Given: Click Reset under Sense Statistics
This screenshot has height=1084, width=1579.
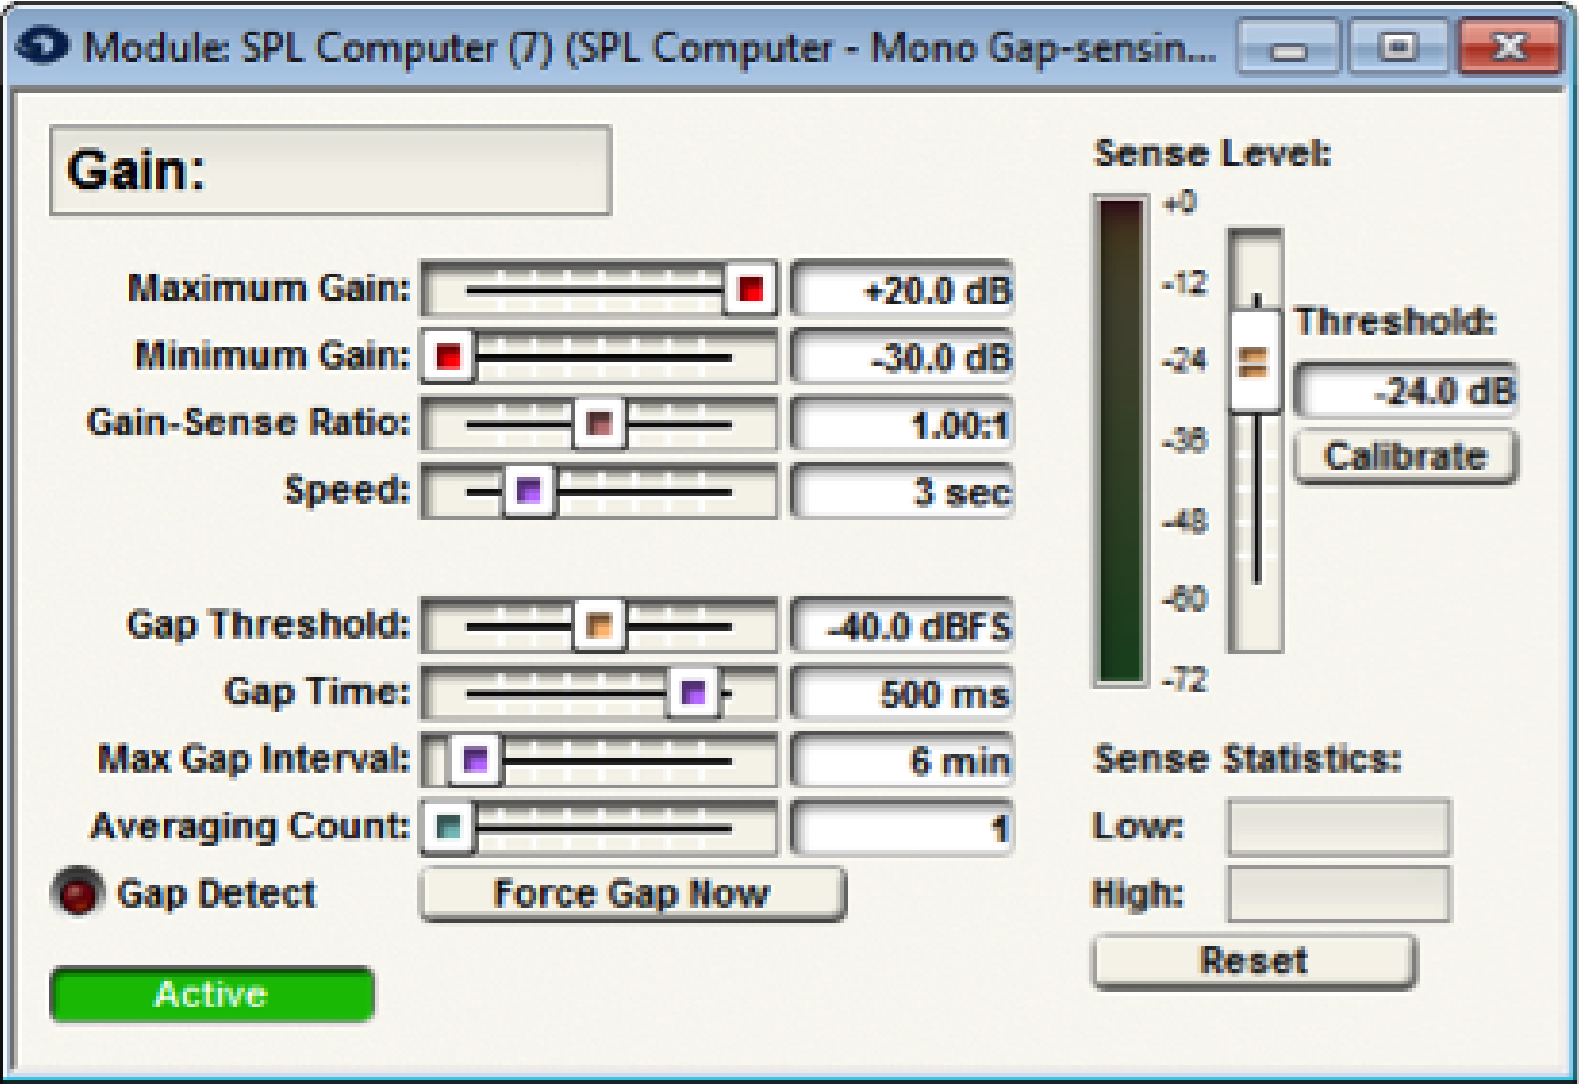Looking at the screenshot, I should 1254,961.
